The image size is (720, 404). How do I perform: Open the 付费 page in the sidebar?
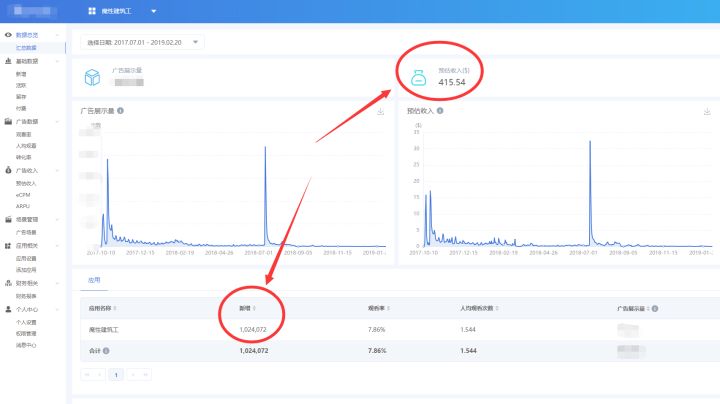pos(21,108)
